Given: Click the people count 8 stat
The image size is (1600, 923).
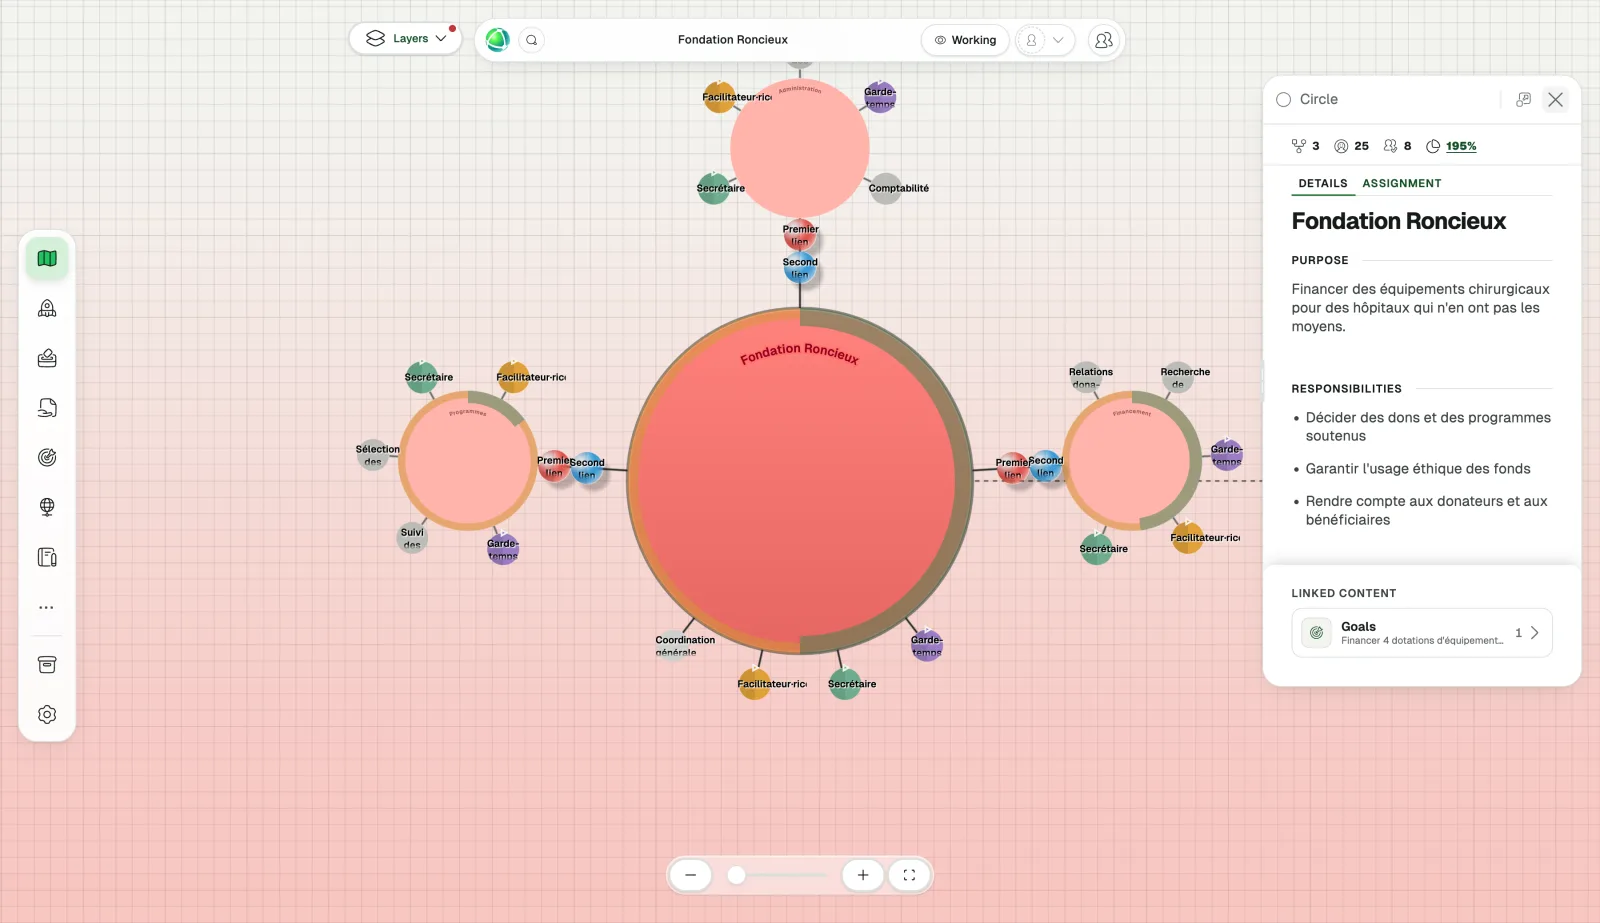Looking at the screenshot, I should coord(1398,146).
